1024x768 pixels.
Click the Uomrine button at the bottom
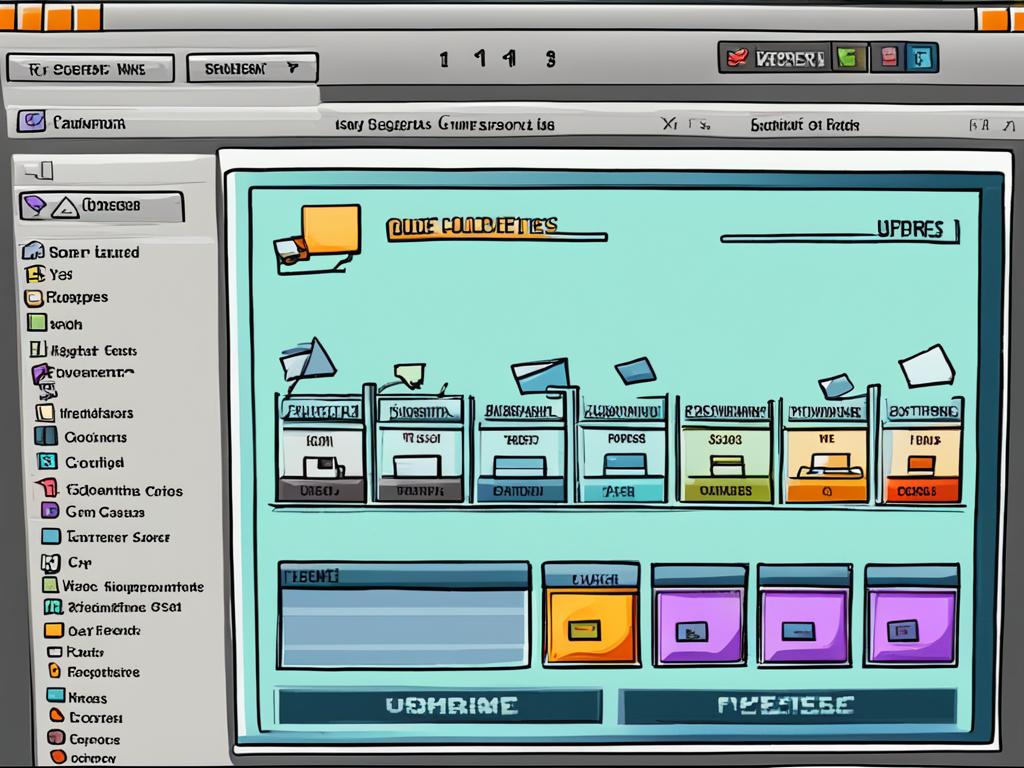coord(439,706)
